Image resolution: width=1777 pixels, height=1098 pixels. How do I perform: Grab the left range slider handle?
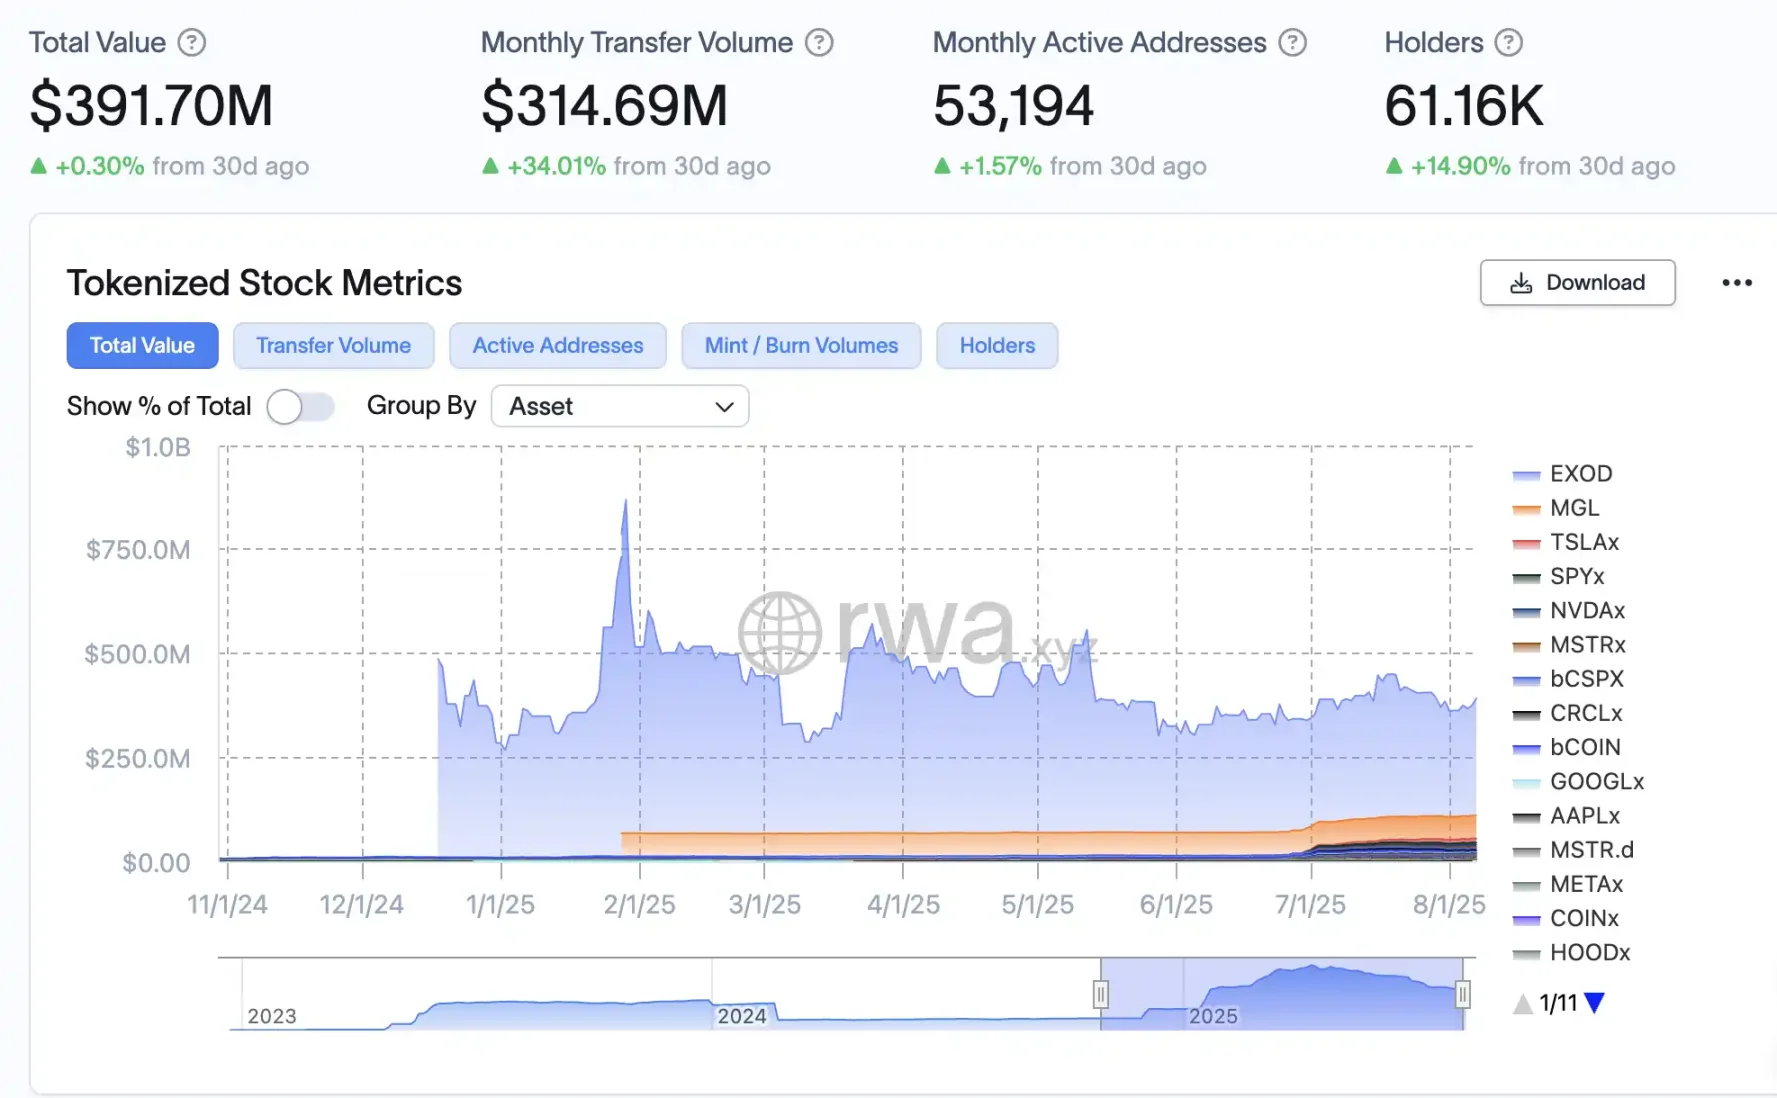pos(1101,994)
